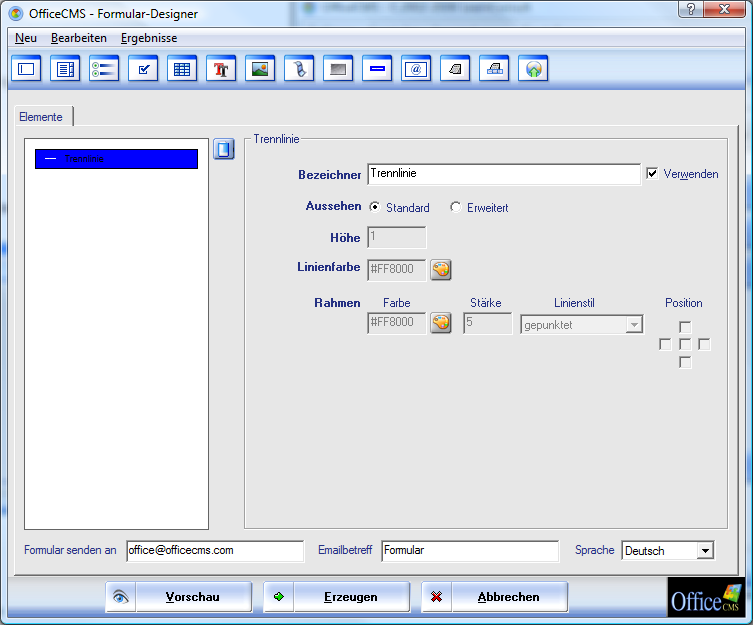Click the Emailbetreff input field
Viewport: 753px width, 625px height.
(x=470, y=551)
